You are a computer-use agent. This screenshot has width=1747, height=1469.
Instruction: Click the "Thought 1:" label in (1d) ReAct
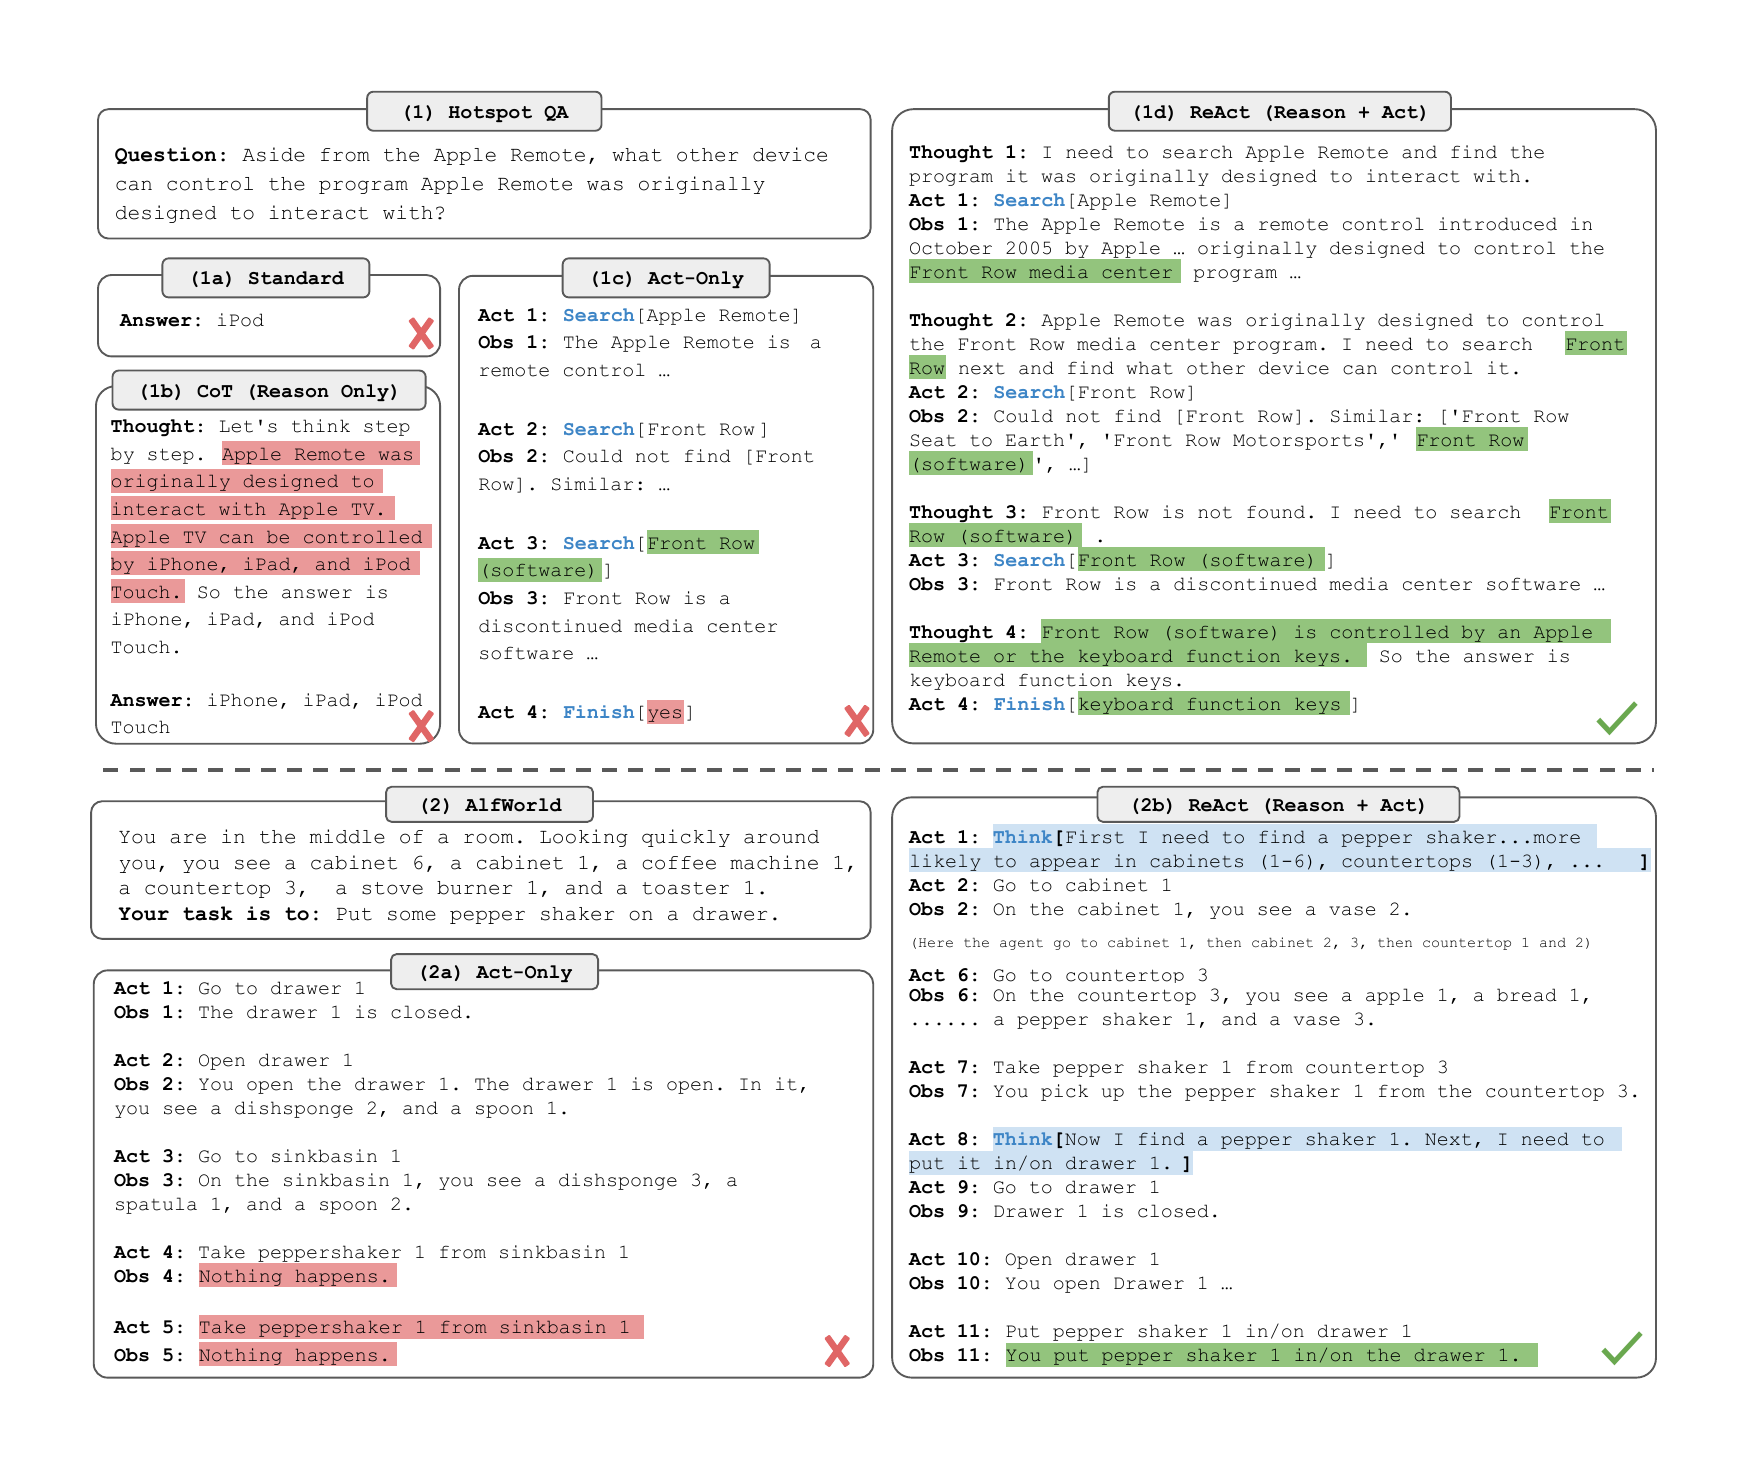click(968, 152)
